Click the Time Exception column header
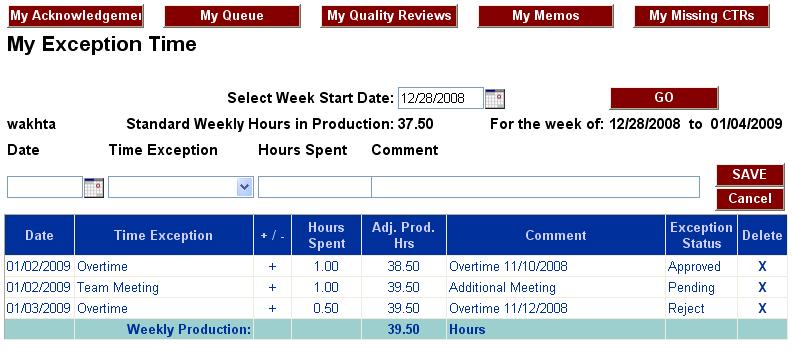This screenshot has width=792, height=362. point(164,235)
